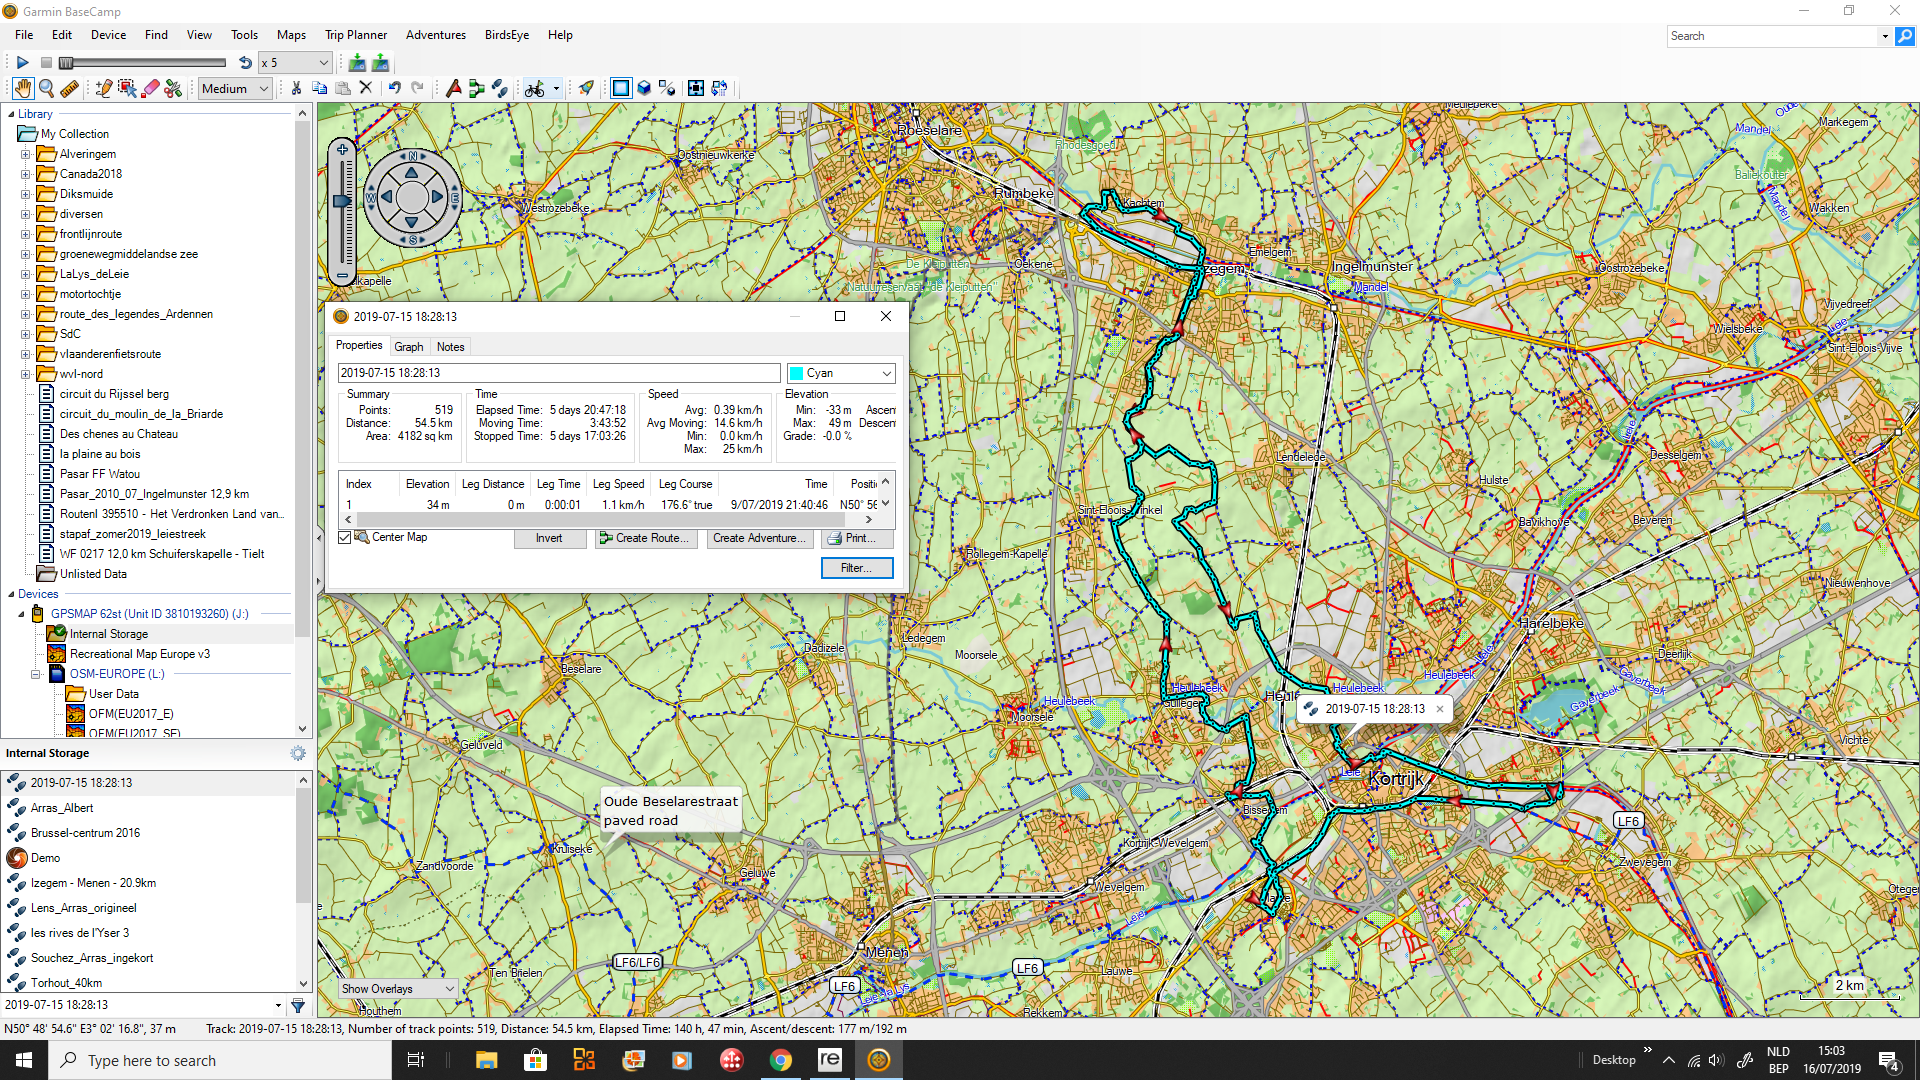The height and width of the screenshot is (1080, 1920).
Task: Open the Show Overlays dropdown
Action: pos(398,989)
